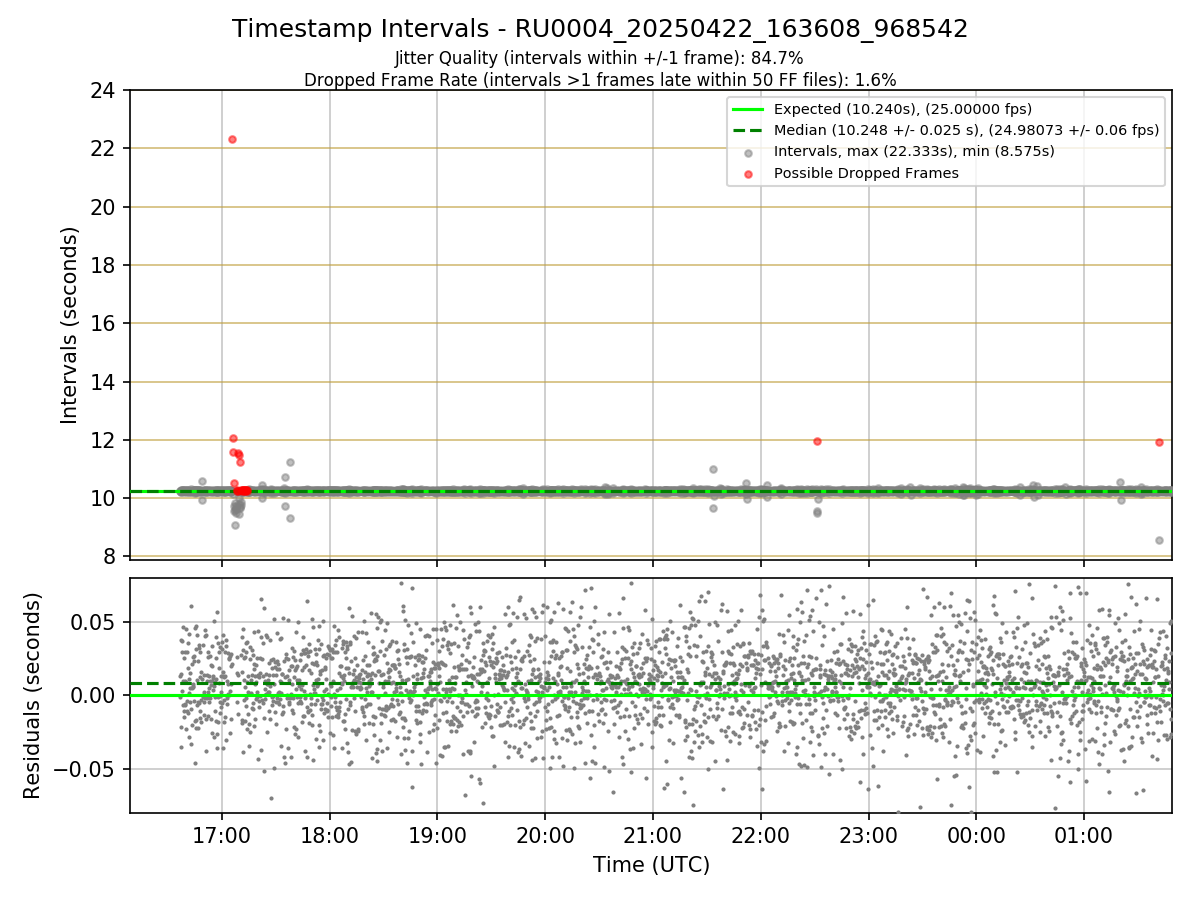Click the 'Time (UTC)' x-axis label
Viewport: 1200px width, 900px height.
click(651, 865)
